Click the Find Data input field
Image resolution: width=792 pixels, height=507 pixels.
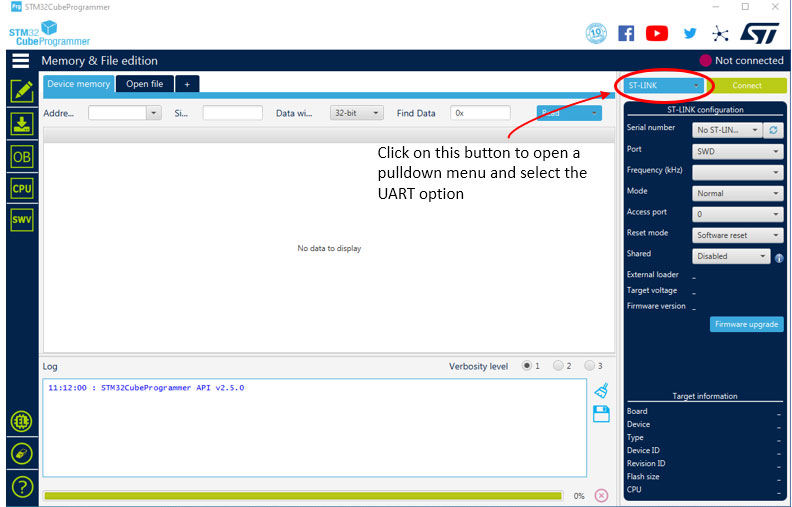(480, 113)
